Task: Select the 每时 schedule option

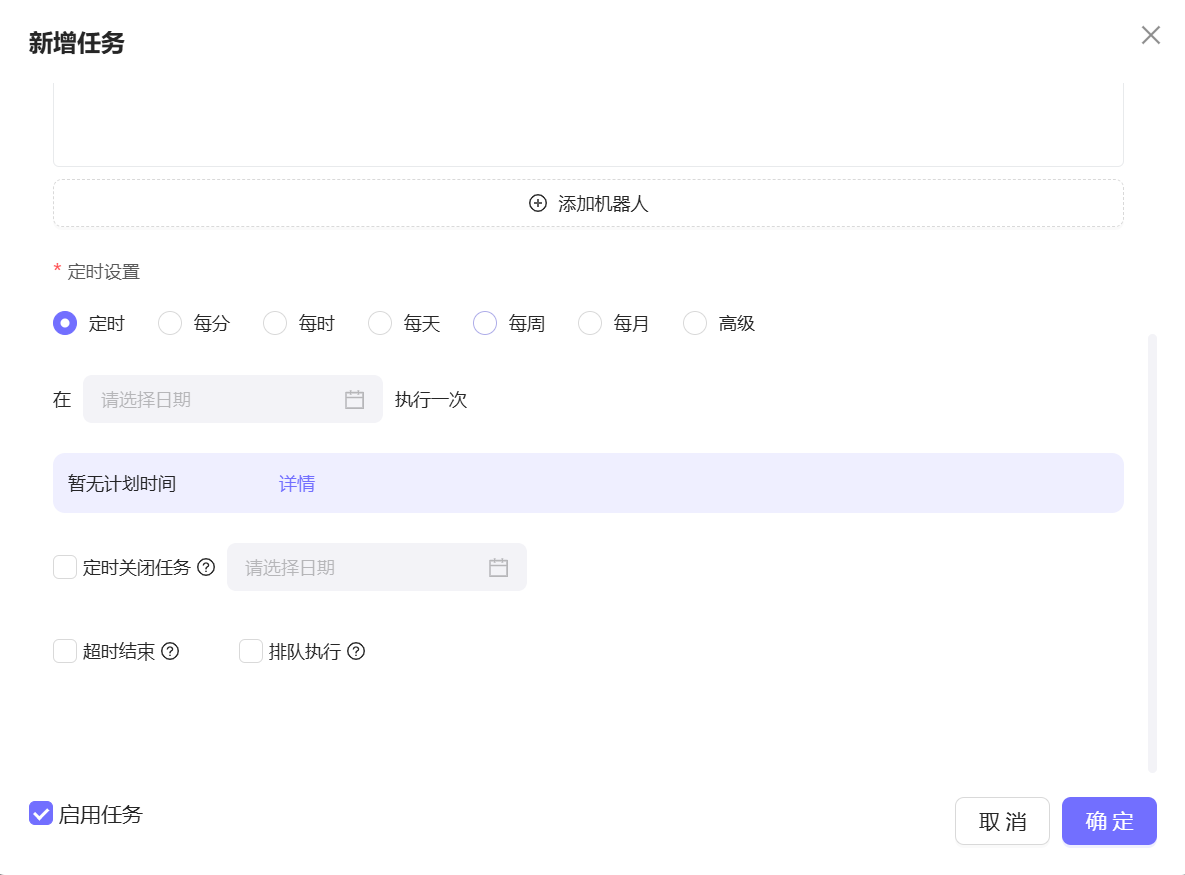Action: 274,323
